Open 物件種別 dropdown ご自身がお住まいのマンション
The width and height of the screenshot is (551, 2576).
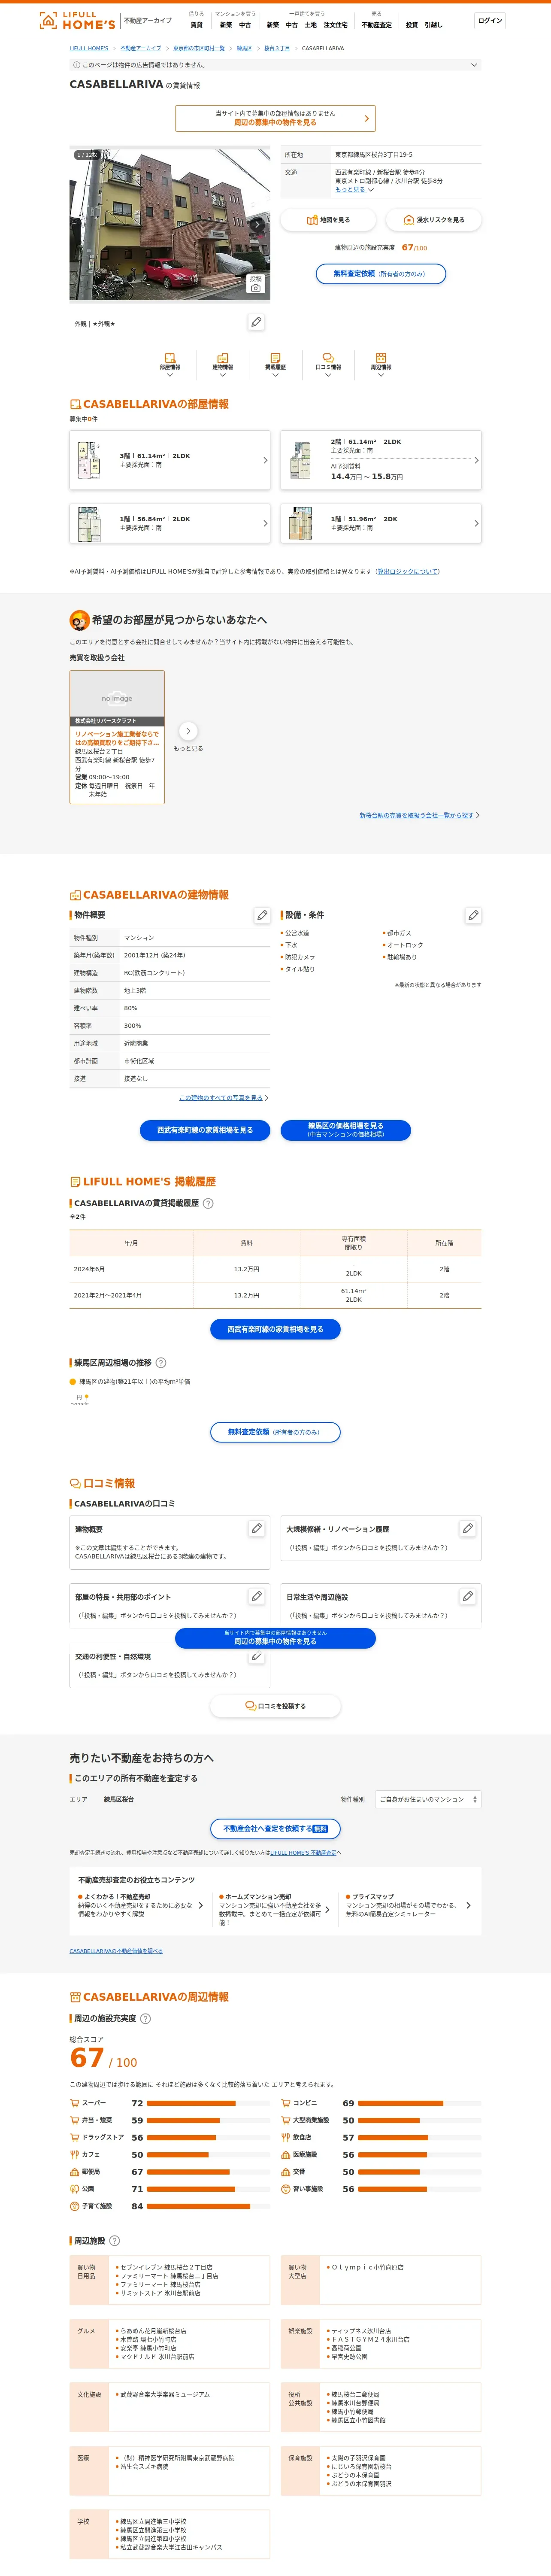pyautogui.click(x=428, y=1799)
